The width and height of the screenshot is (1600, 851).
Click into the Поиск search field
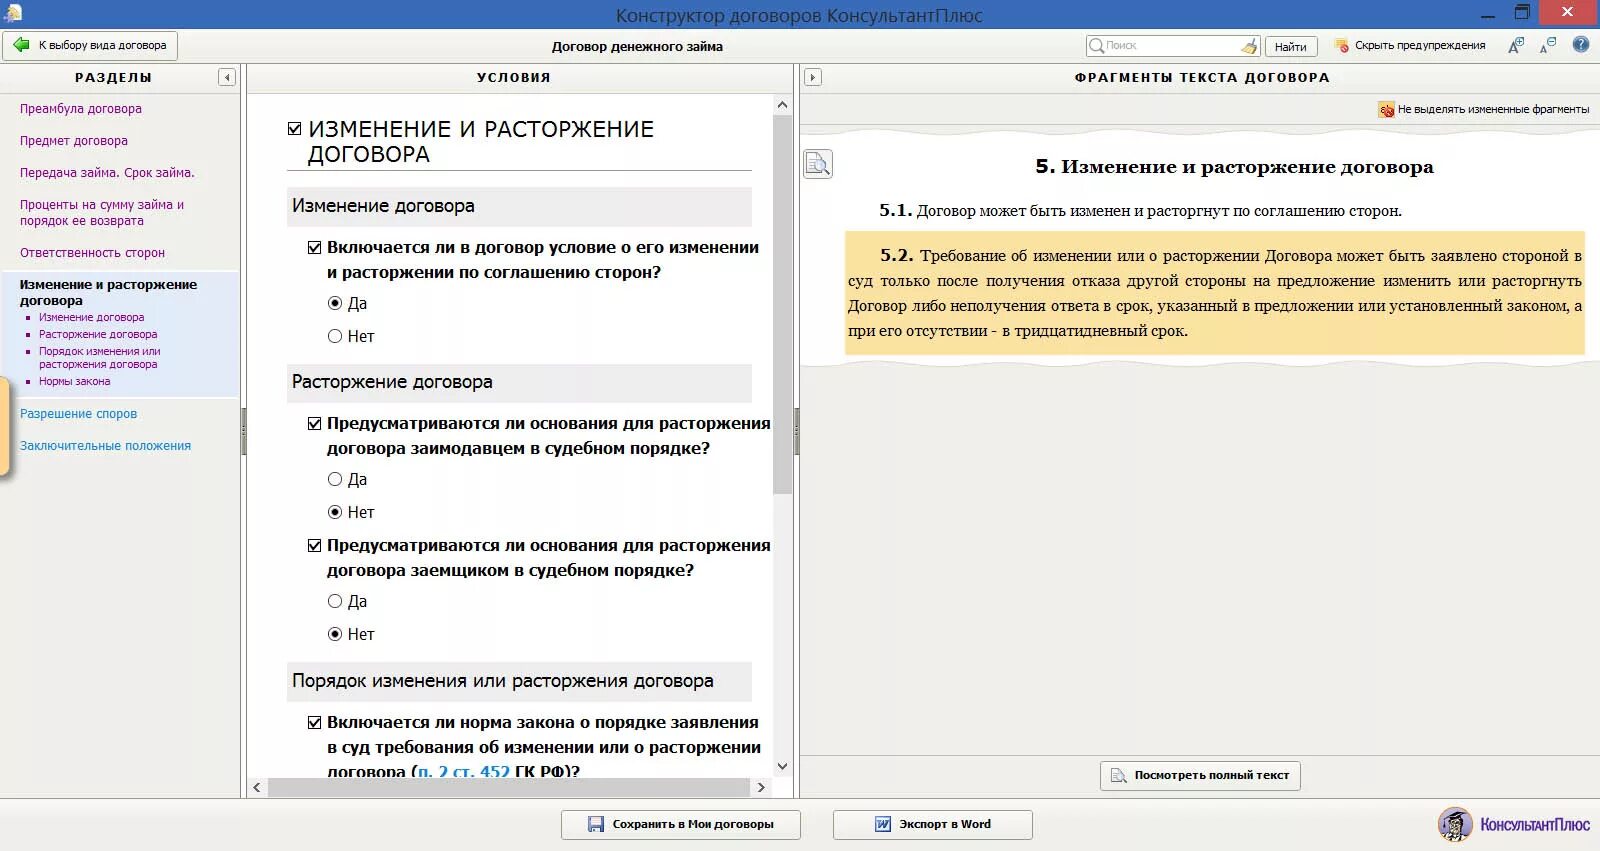(x=1172, y=46)
